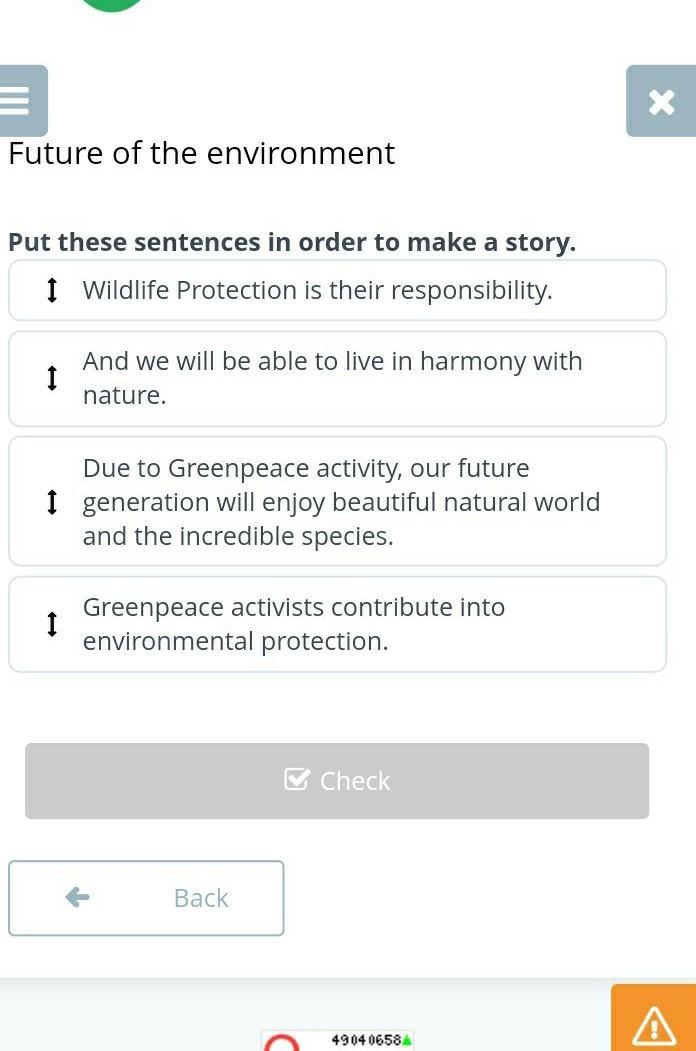
Task: Select the 'future generation will enjoy' sentence card
Action: (x=337, y=501)
